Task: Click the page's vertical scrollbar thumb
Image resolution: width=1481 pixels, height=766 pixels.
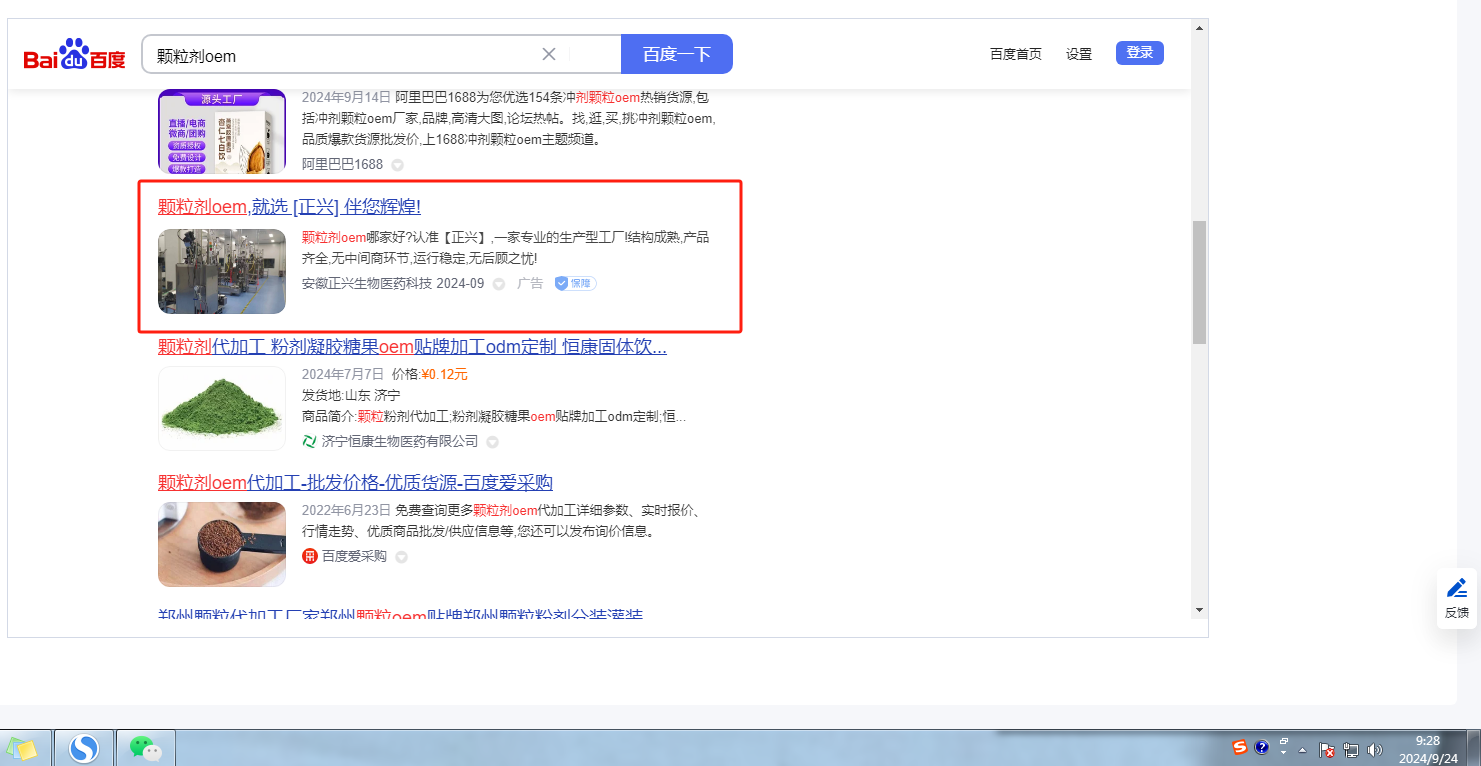Action: pos(1199,282)
